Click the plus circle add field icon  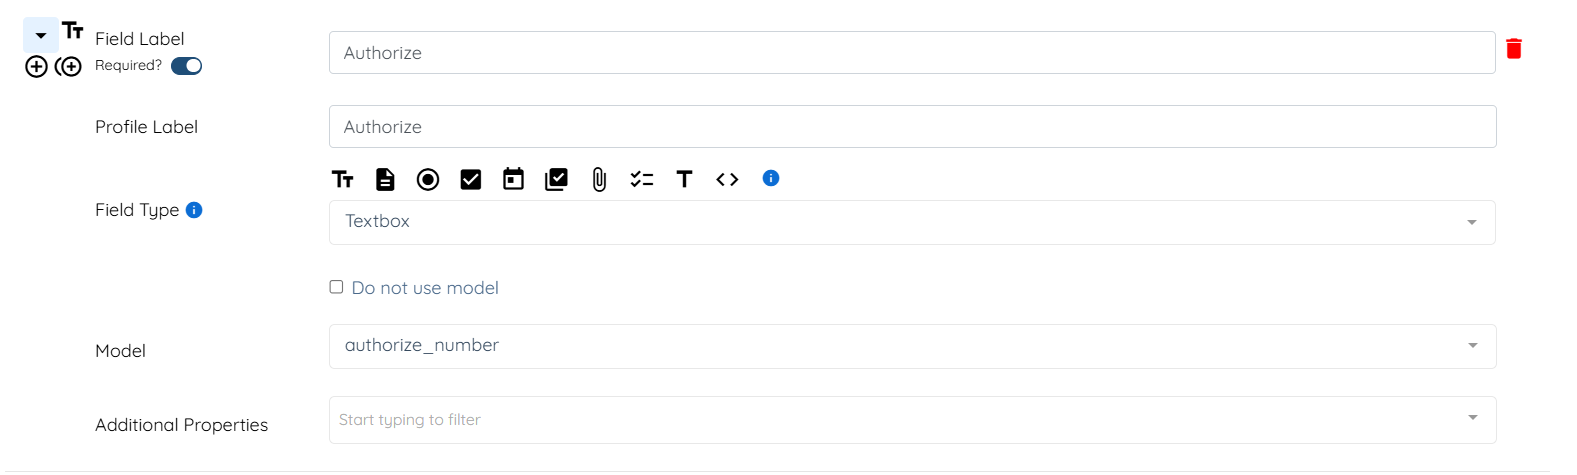pos(36,67)
